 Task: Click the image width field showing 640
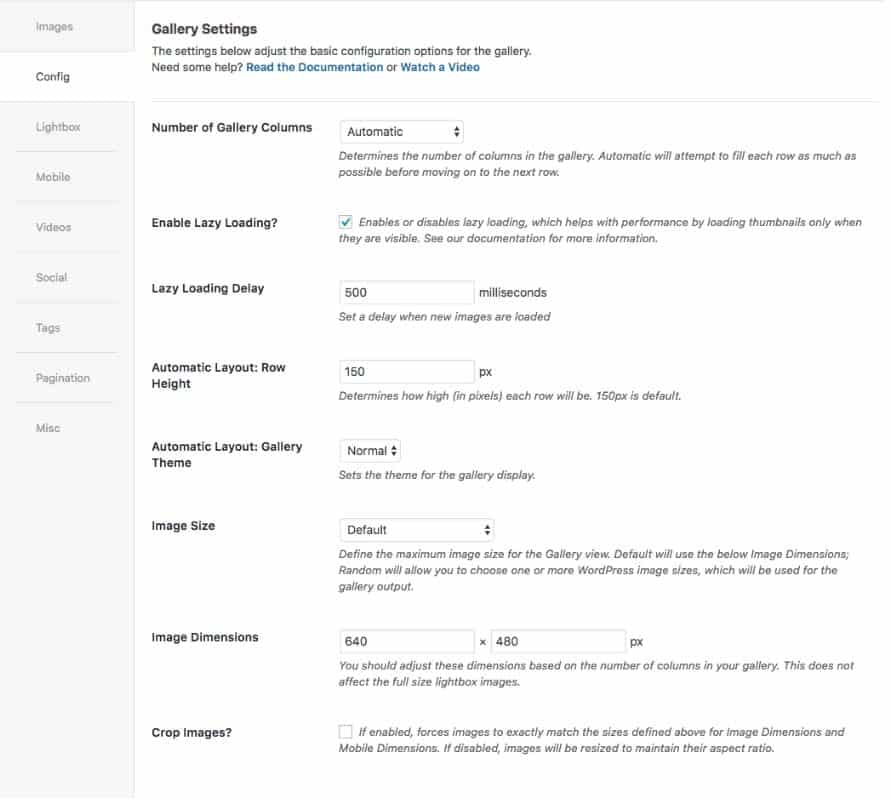tap(406, 642)
